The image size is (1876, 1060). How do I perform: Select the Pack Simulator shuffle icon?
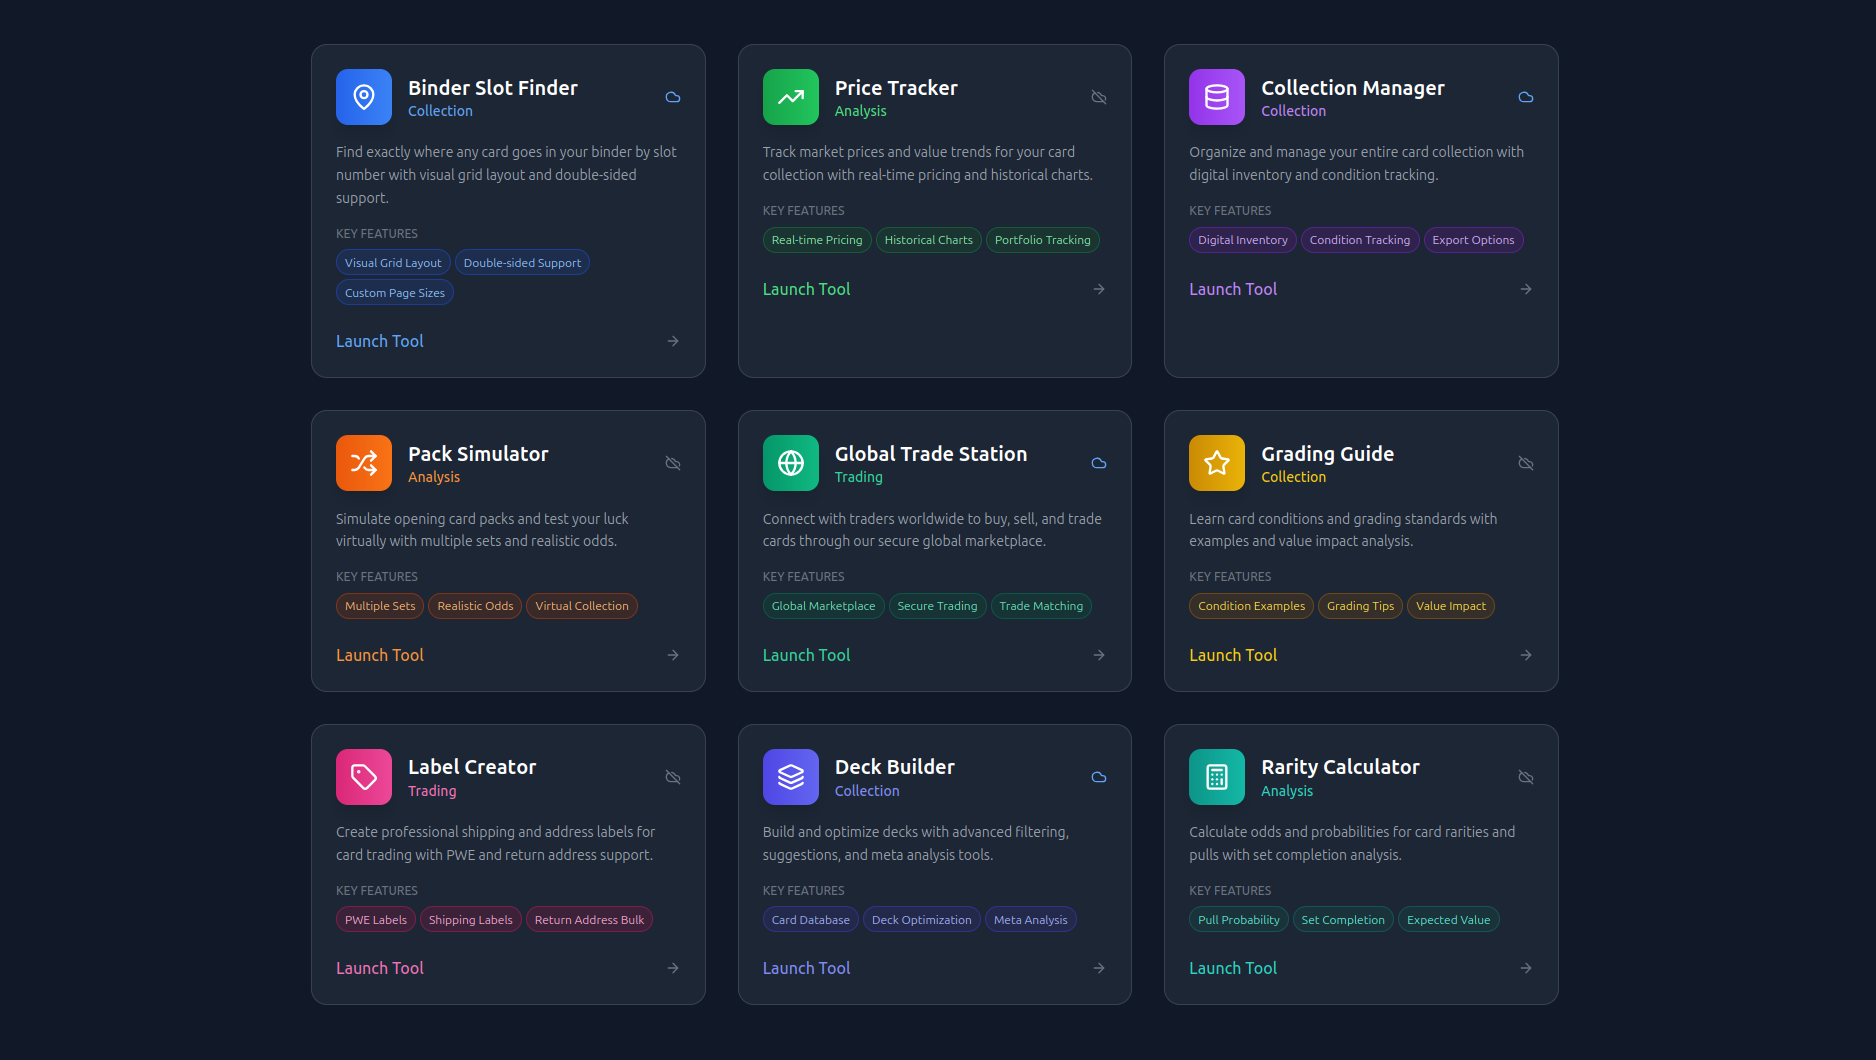pyautogui.click(x=363, y=463)
